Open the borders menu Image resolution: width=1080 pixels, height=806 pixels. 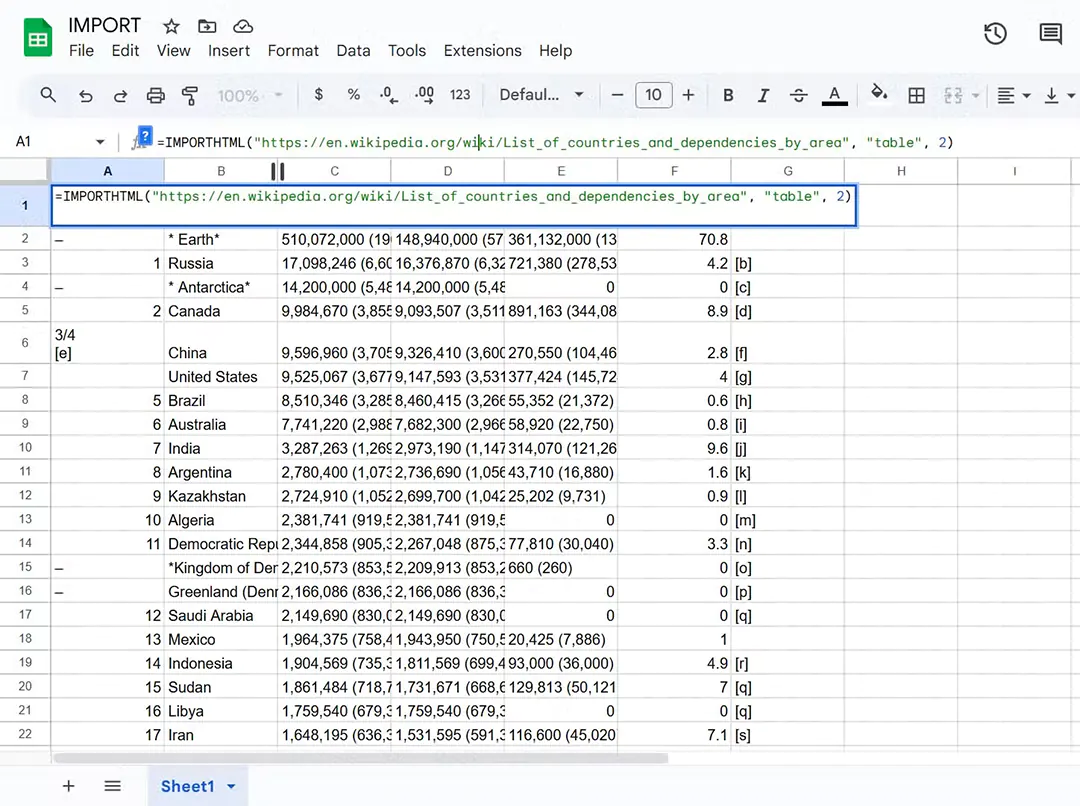[x=917, y=95]
